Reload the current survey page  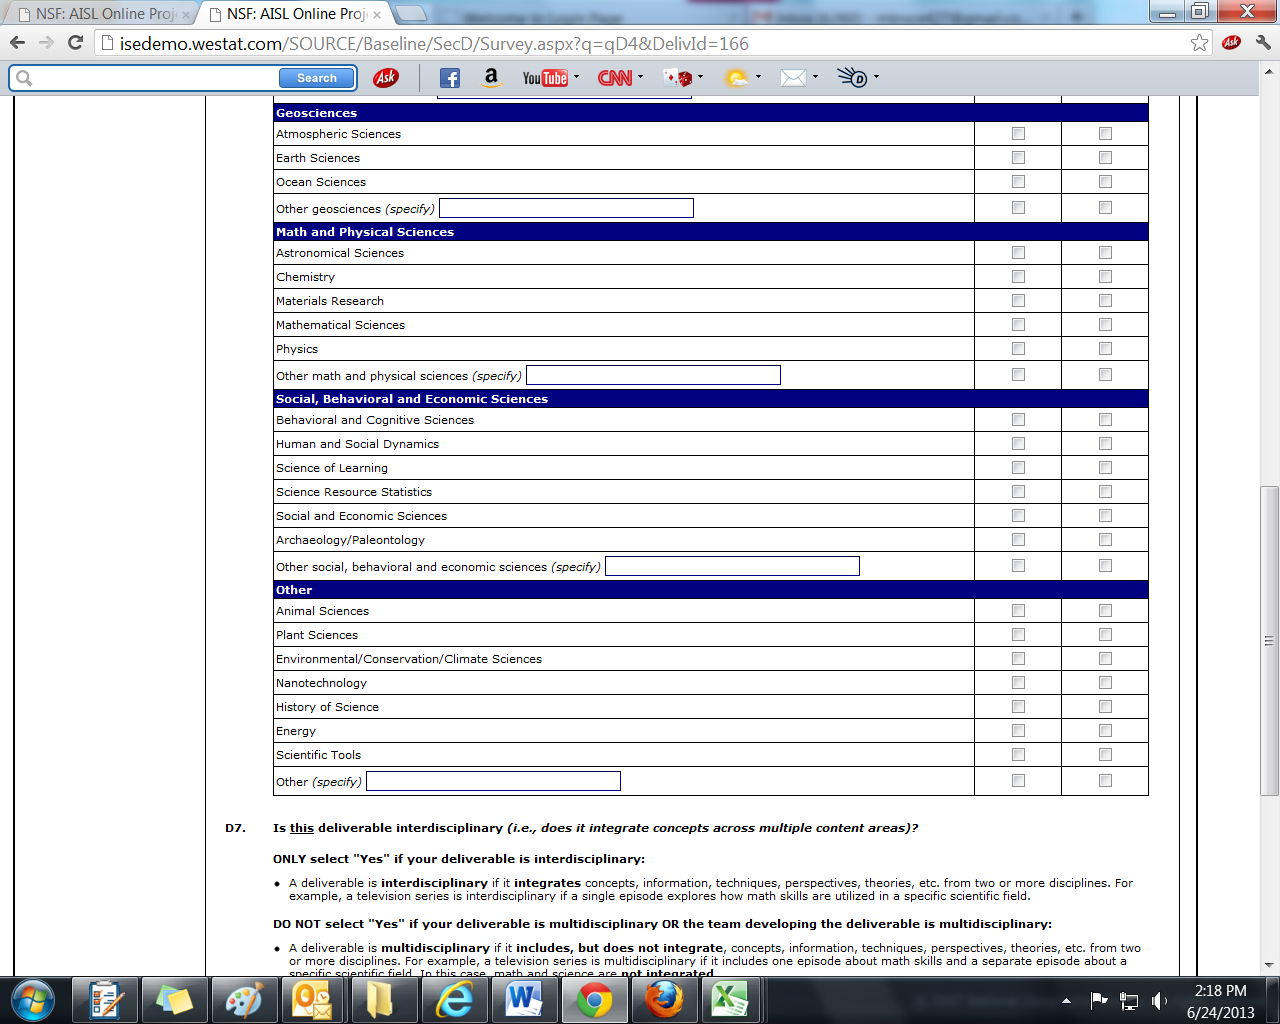tap(75, 43)
